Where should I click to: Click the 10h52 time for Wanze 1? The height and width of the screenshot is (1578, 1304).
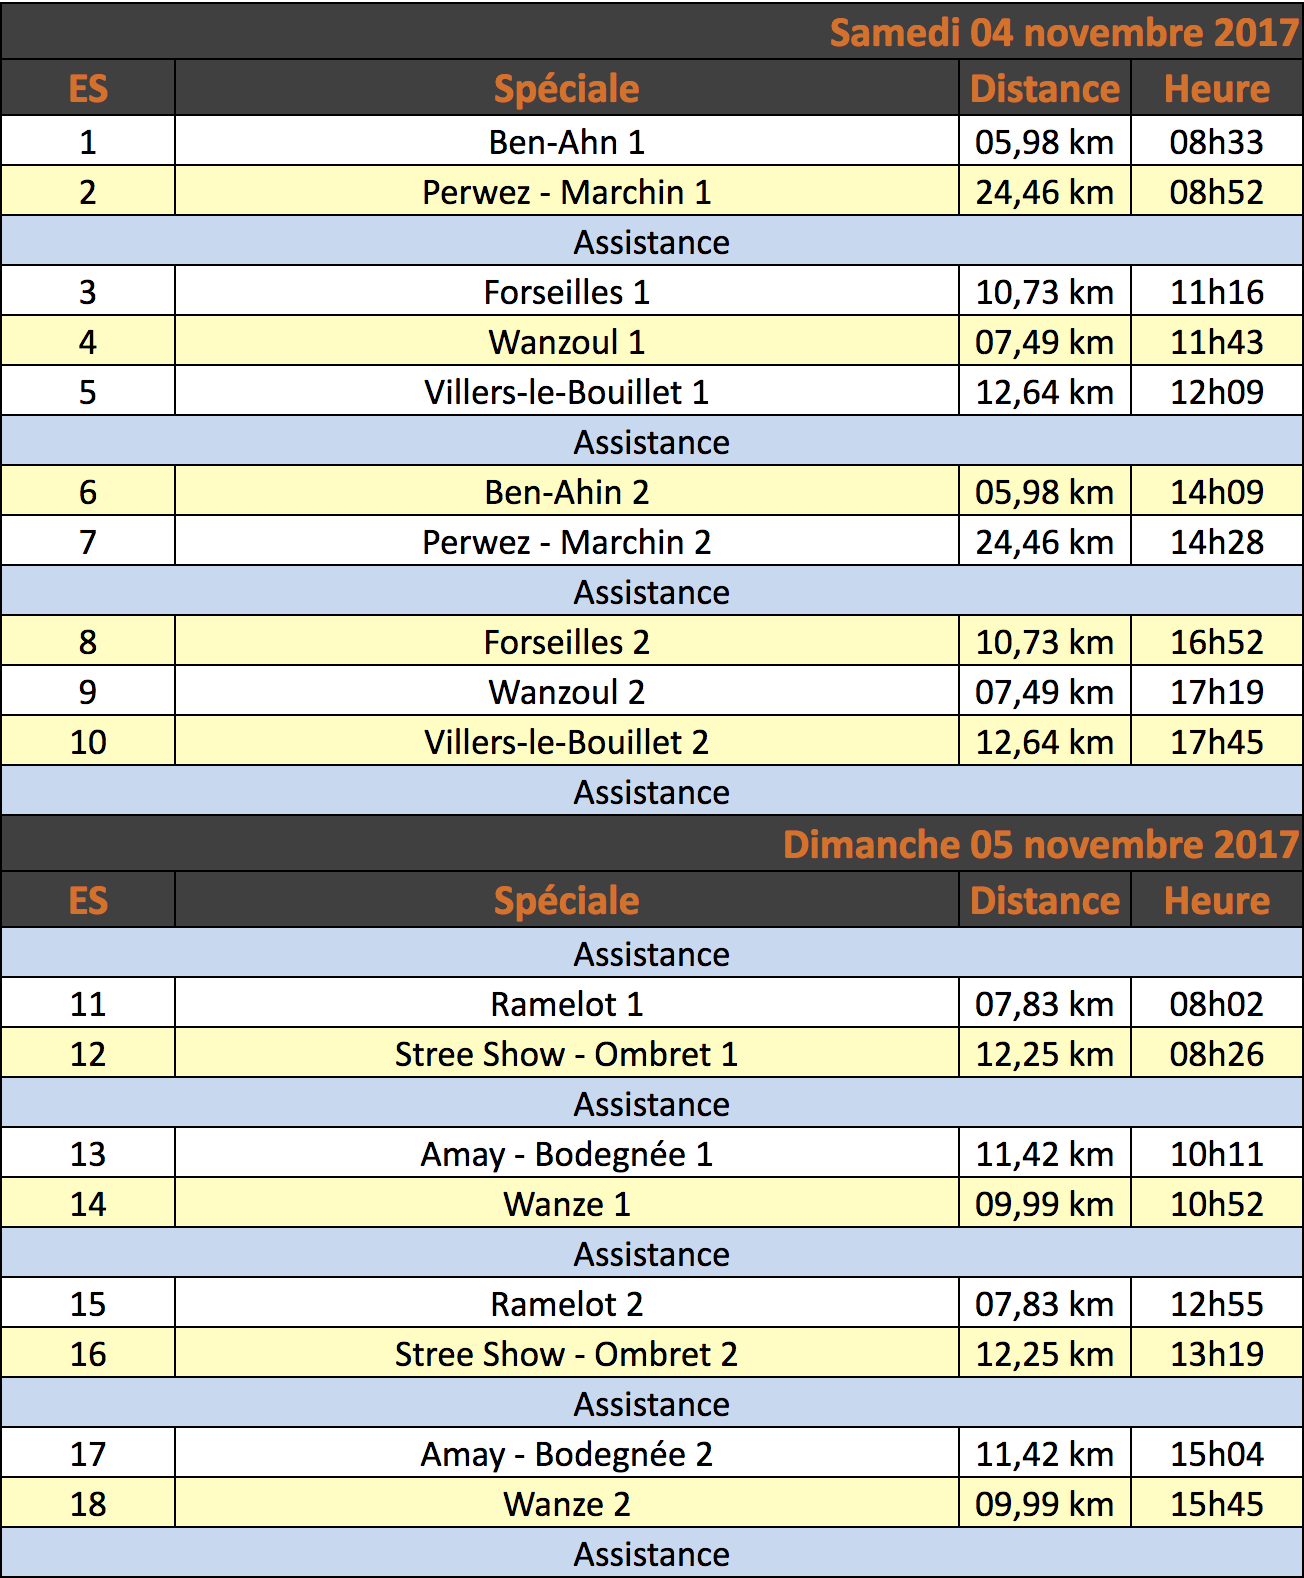tap(1216, 1203)
